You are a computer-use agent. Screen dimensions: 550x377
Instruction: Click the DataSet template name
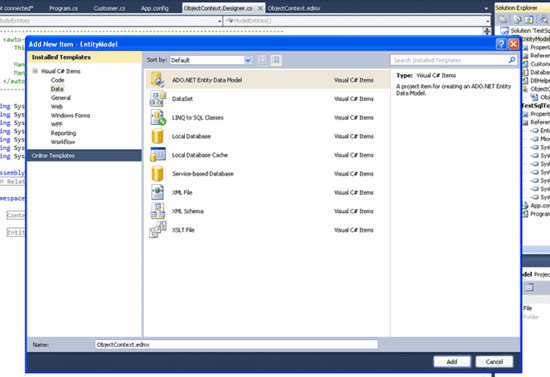182,99
